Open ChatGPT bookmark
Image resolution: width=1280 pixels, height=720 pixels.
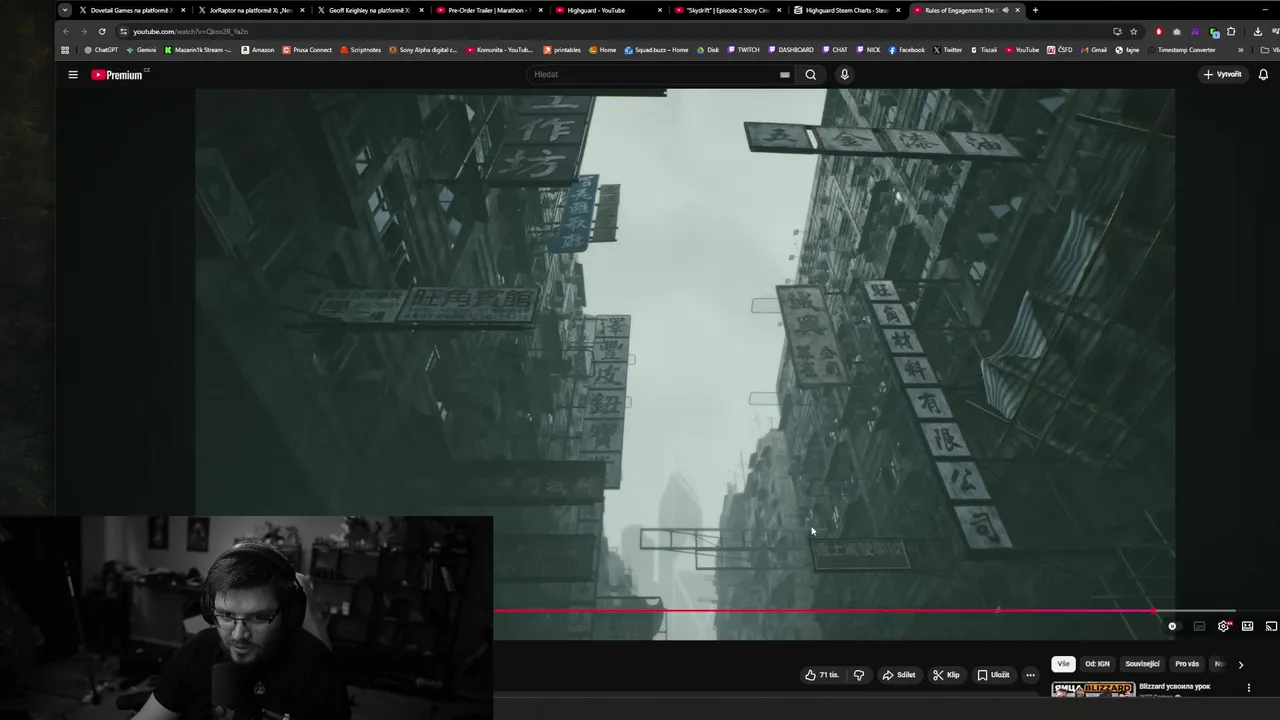point(101,50)
